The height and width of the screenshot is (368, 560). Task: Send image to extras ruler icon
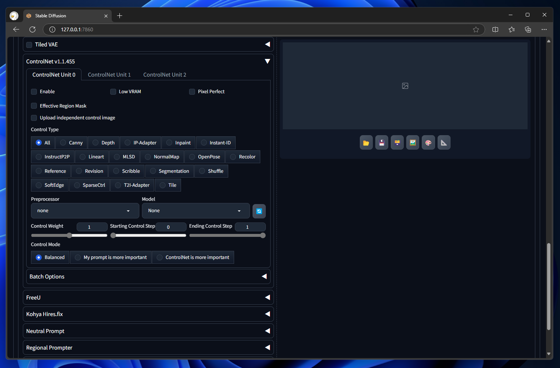[444, 143]
